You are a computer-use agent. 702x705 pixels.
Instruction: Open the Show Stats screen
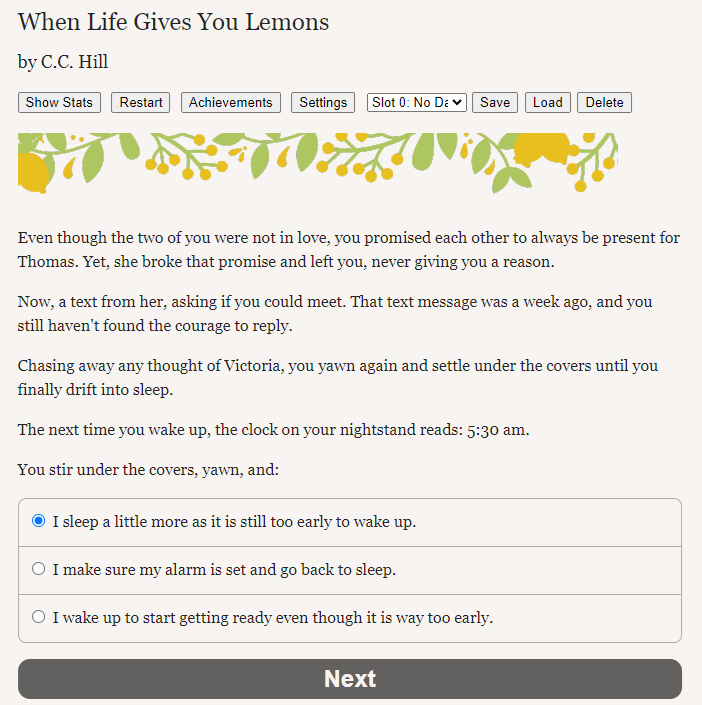(x=59, y=103)
